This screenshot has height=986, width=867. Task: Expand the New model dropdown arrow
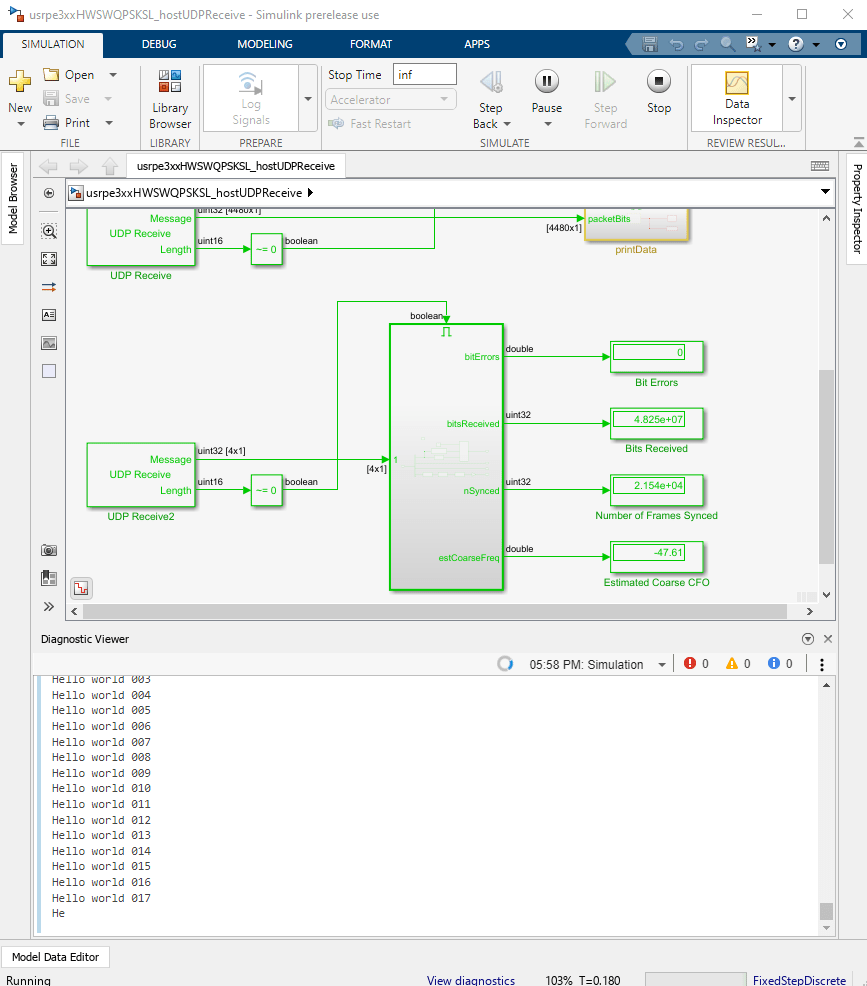(x=21, y=124)
